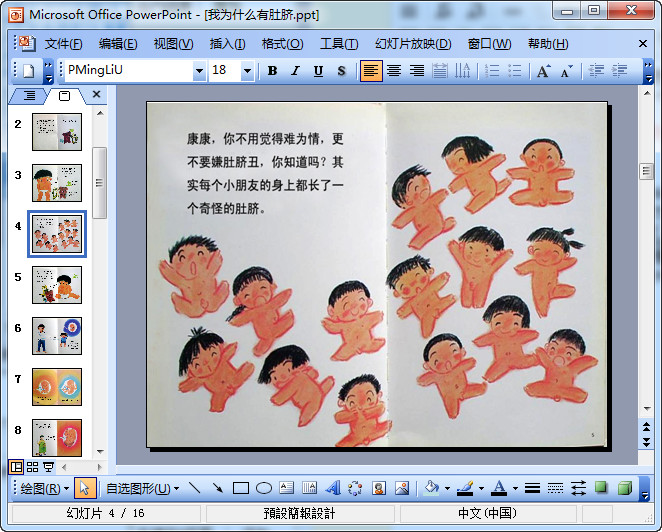Toggle Align Left alignment

[371, 71]
